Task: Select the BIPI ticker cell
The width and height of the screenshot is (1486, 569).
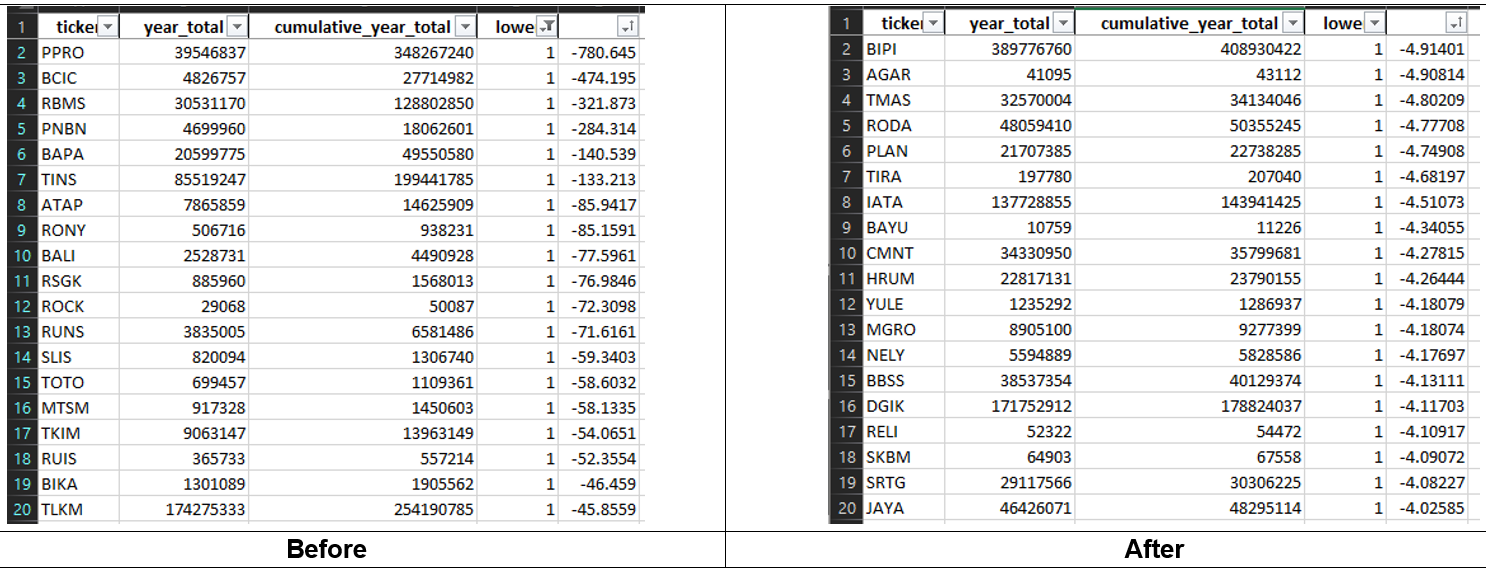Action: pyautogui.click(x=903, y=49)
